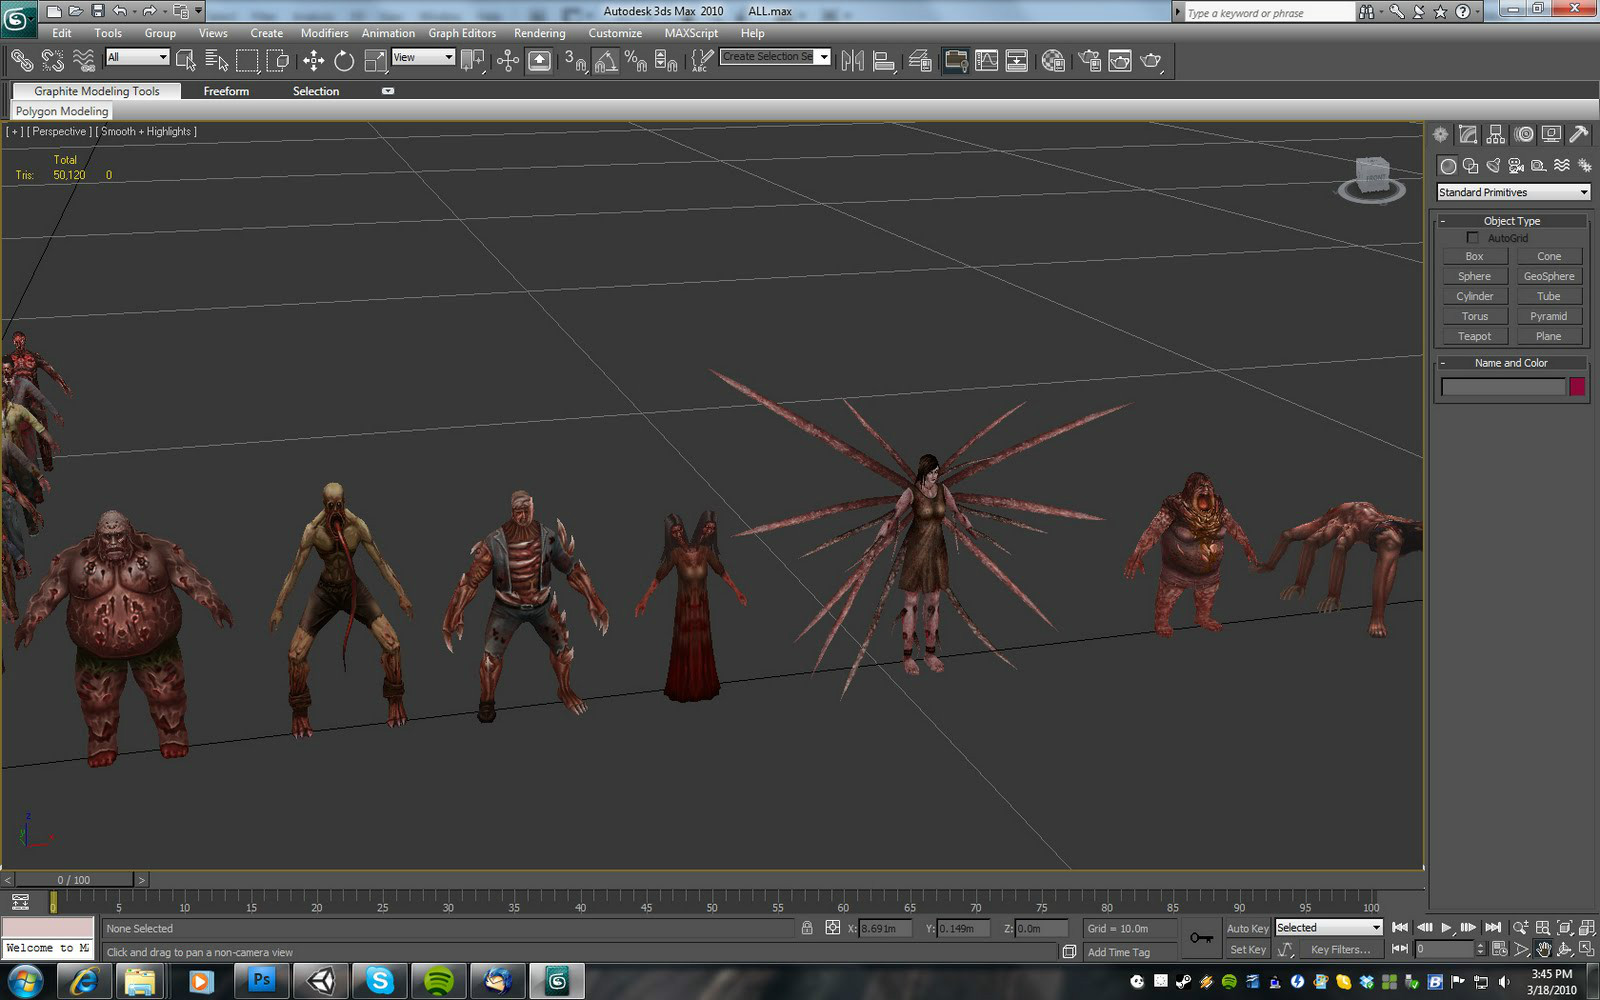Viewport: 1600px width, 1000px height.
Task: Enable the AutoGrid checkbox
Action: click(x=1472, y=238)
